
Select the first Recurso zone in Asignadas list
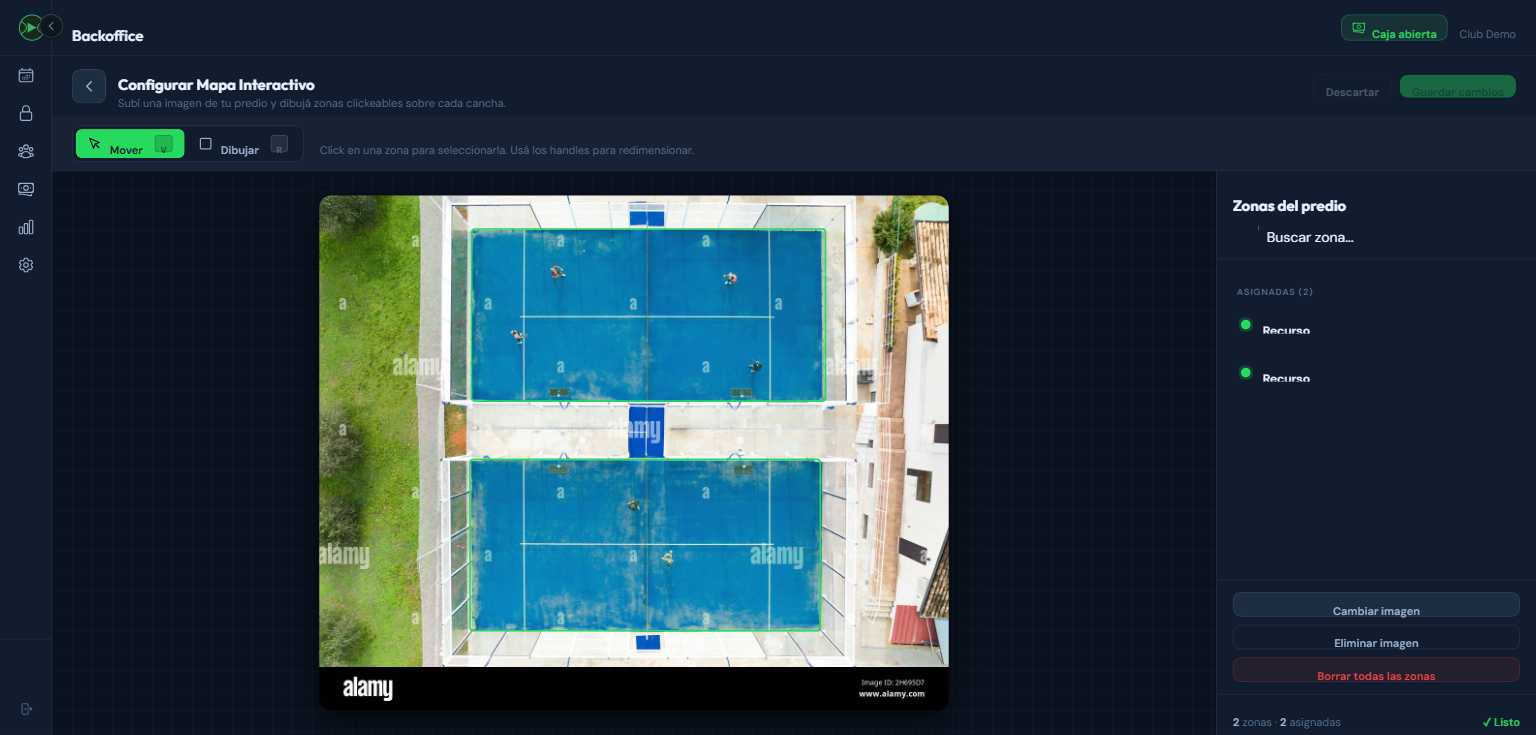pyautogui.click(x=1376, y=325)
